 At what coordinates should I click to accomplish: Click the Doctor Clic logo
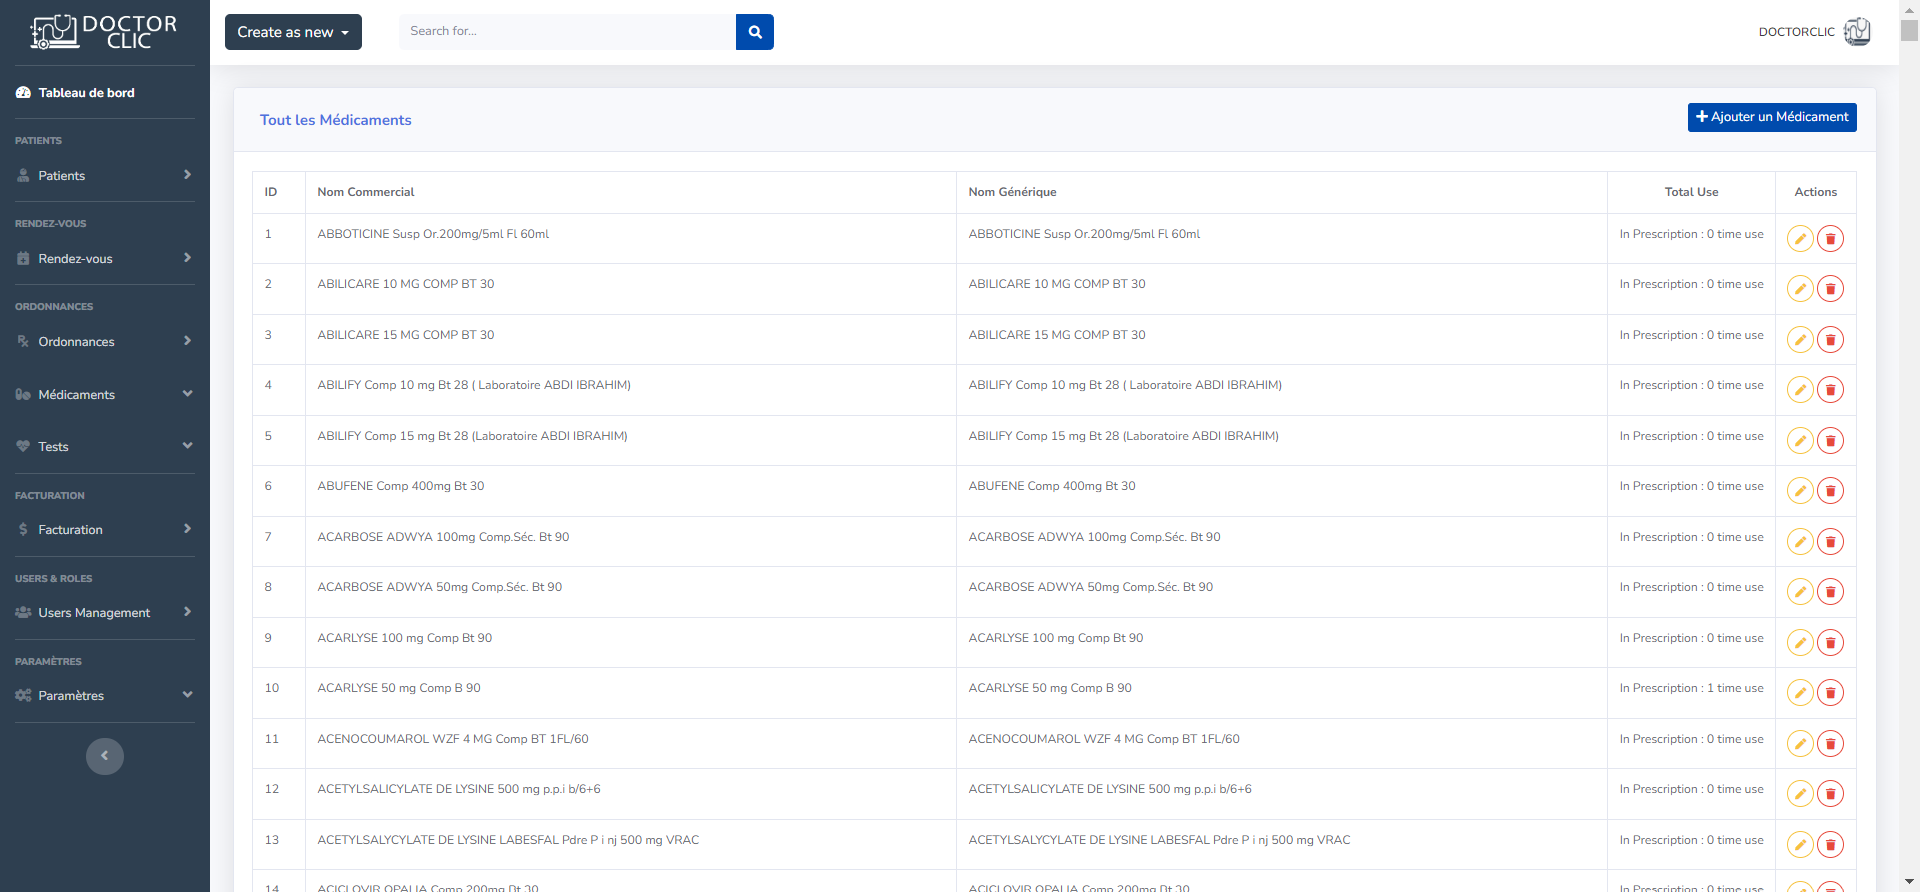click(x=104, y=32)
